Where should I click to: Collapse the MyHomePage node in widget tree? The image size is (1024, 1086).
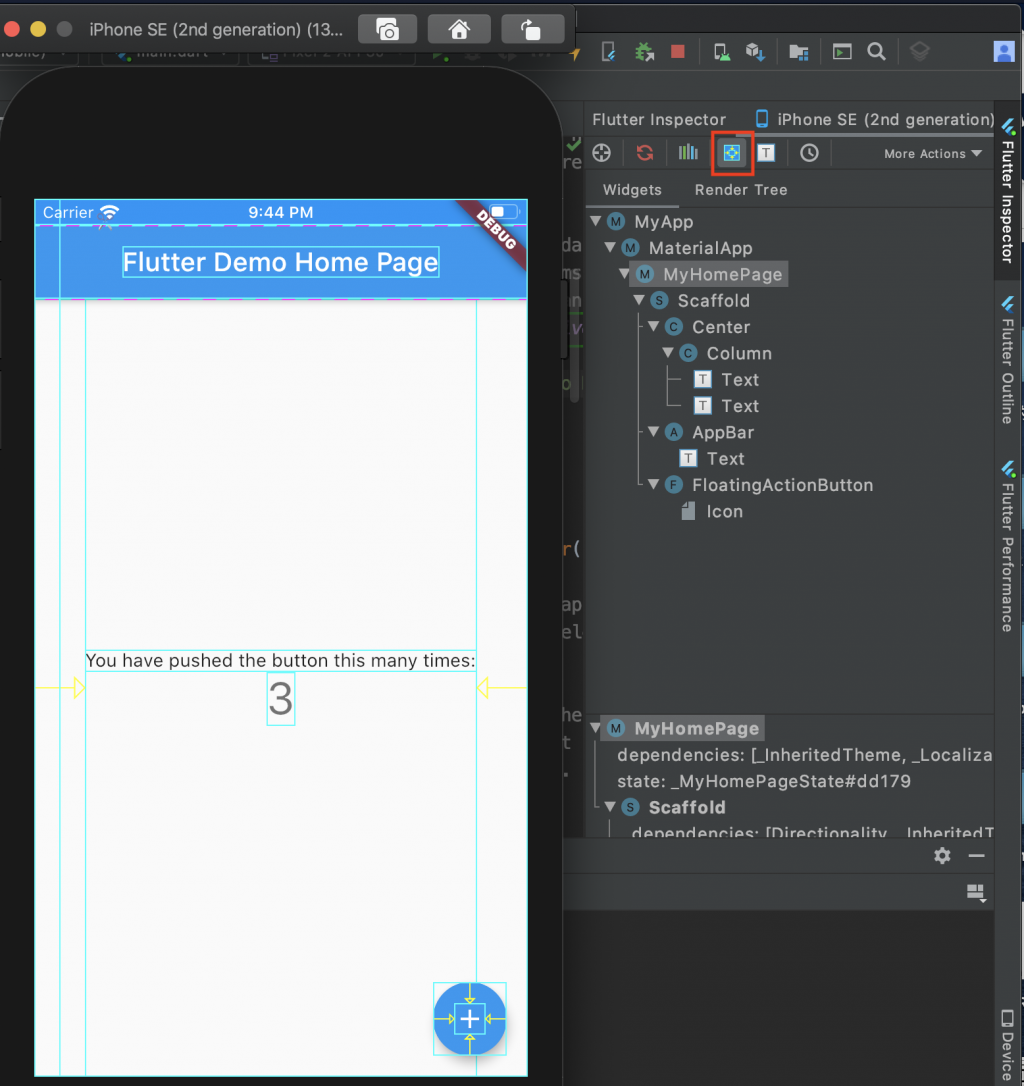[625, 274]
